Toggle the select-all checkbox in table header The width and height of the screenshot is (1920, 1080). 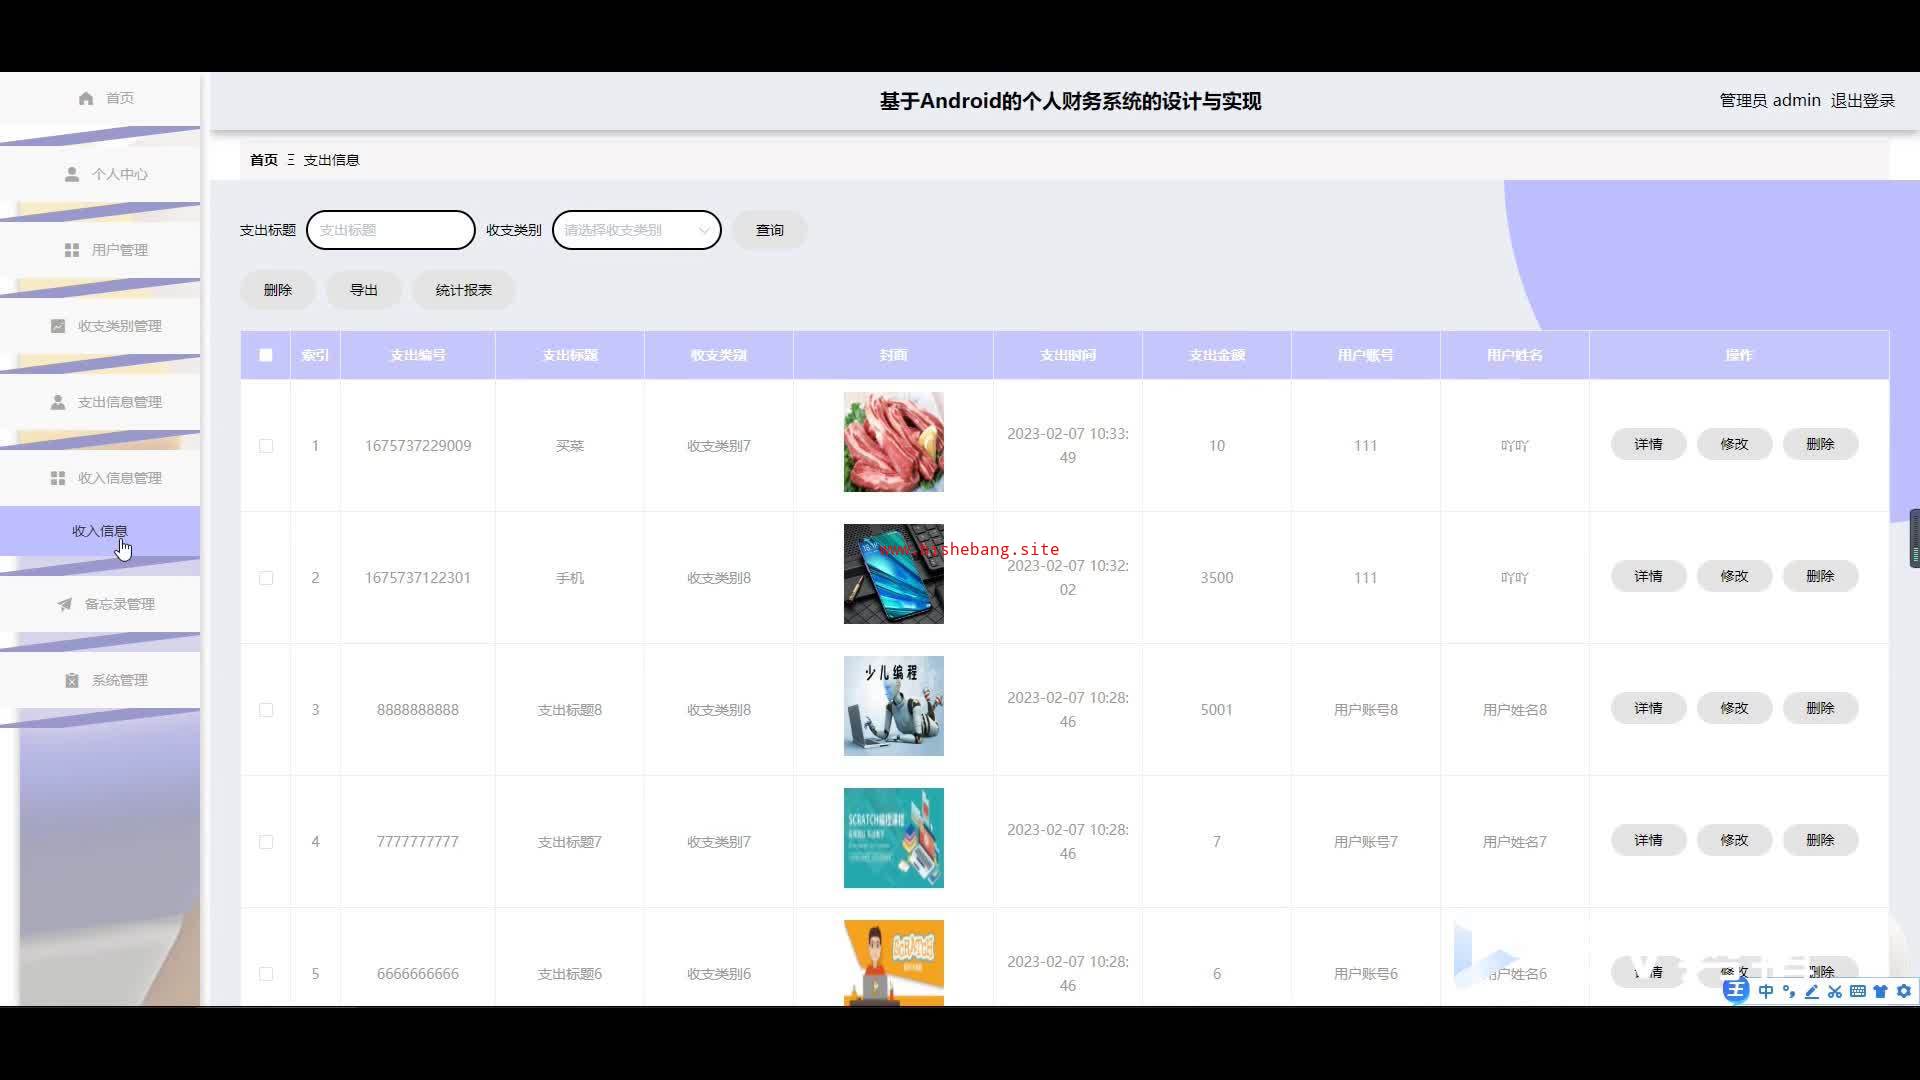[x=266, y=355]
